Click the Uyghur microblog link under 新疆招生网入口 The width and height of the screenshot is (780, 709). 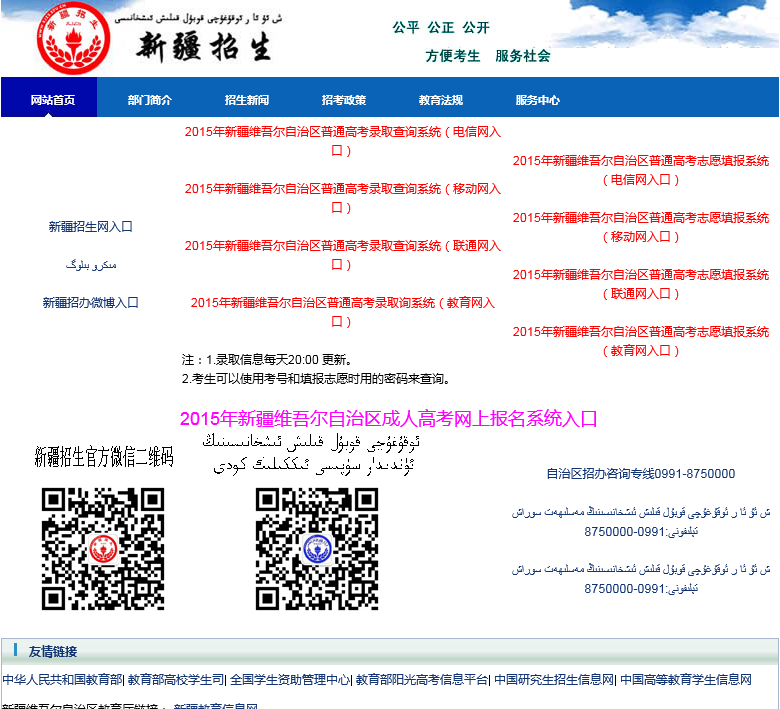(x=91, y=265)
